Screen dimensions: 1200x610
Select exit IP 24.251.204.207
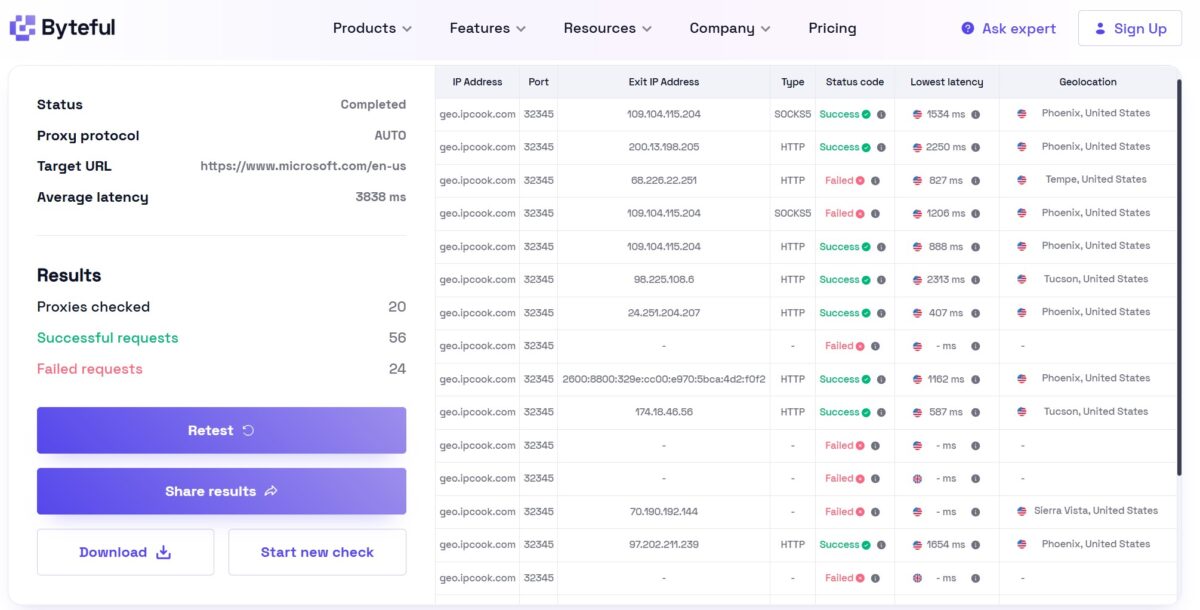(664, 313)
